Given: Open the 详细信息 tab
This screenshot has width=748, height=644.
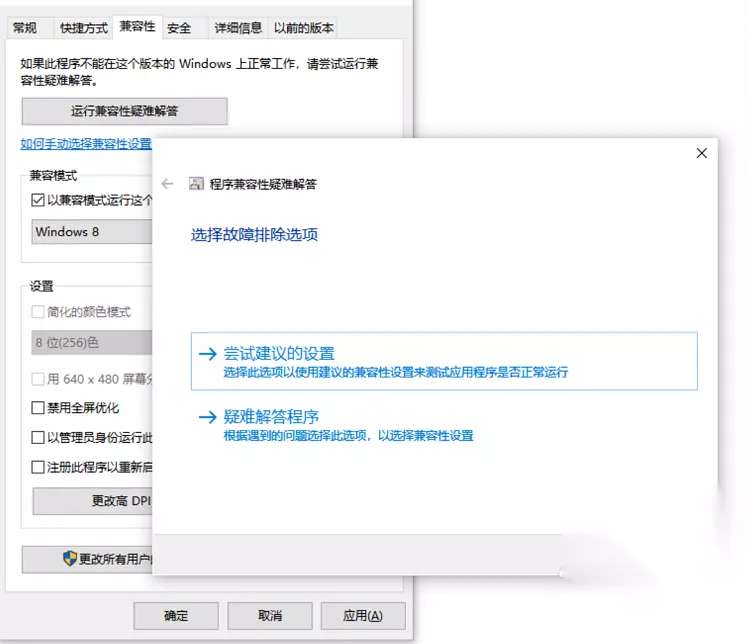Looking at the screenshot, I should tap(238, 28).
